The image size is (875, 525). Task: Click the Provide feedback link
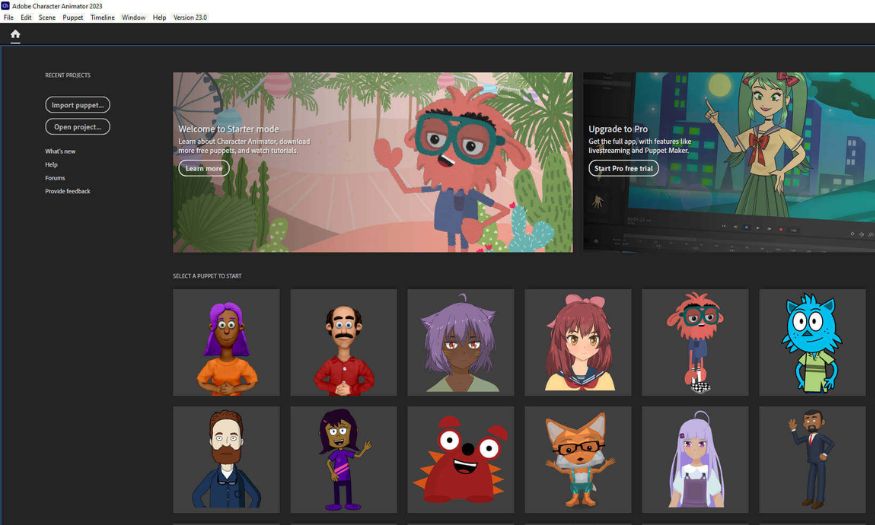point(68,191)
